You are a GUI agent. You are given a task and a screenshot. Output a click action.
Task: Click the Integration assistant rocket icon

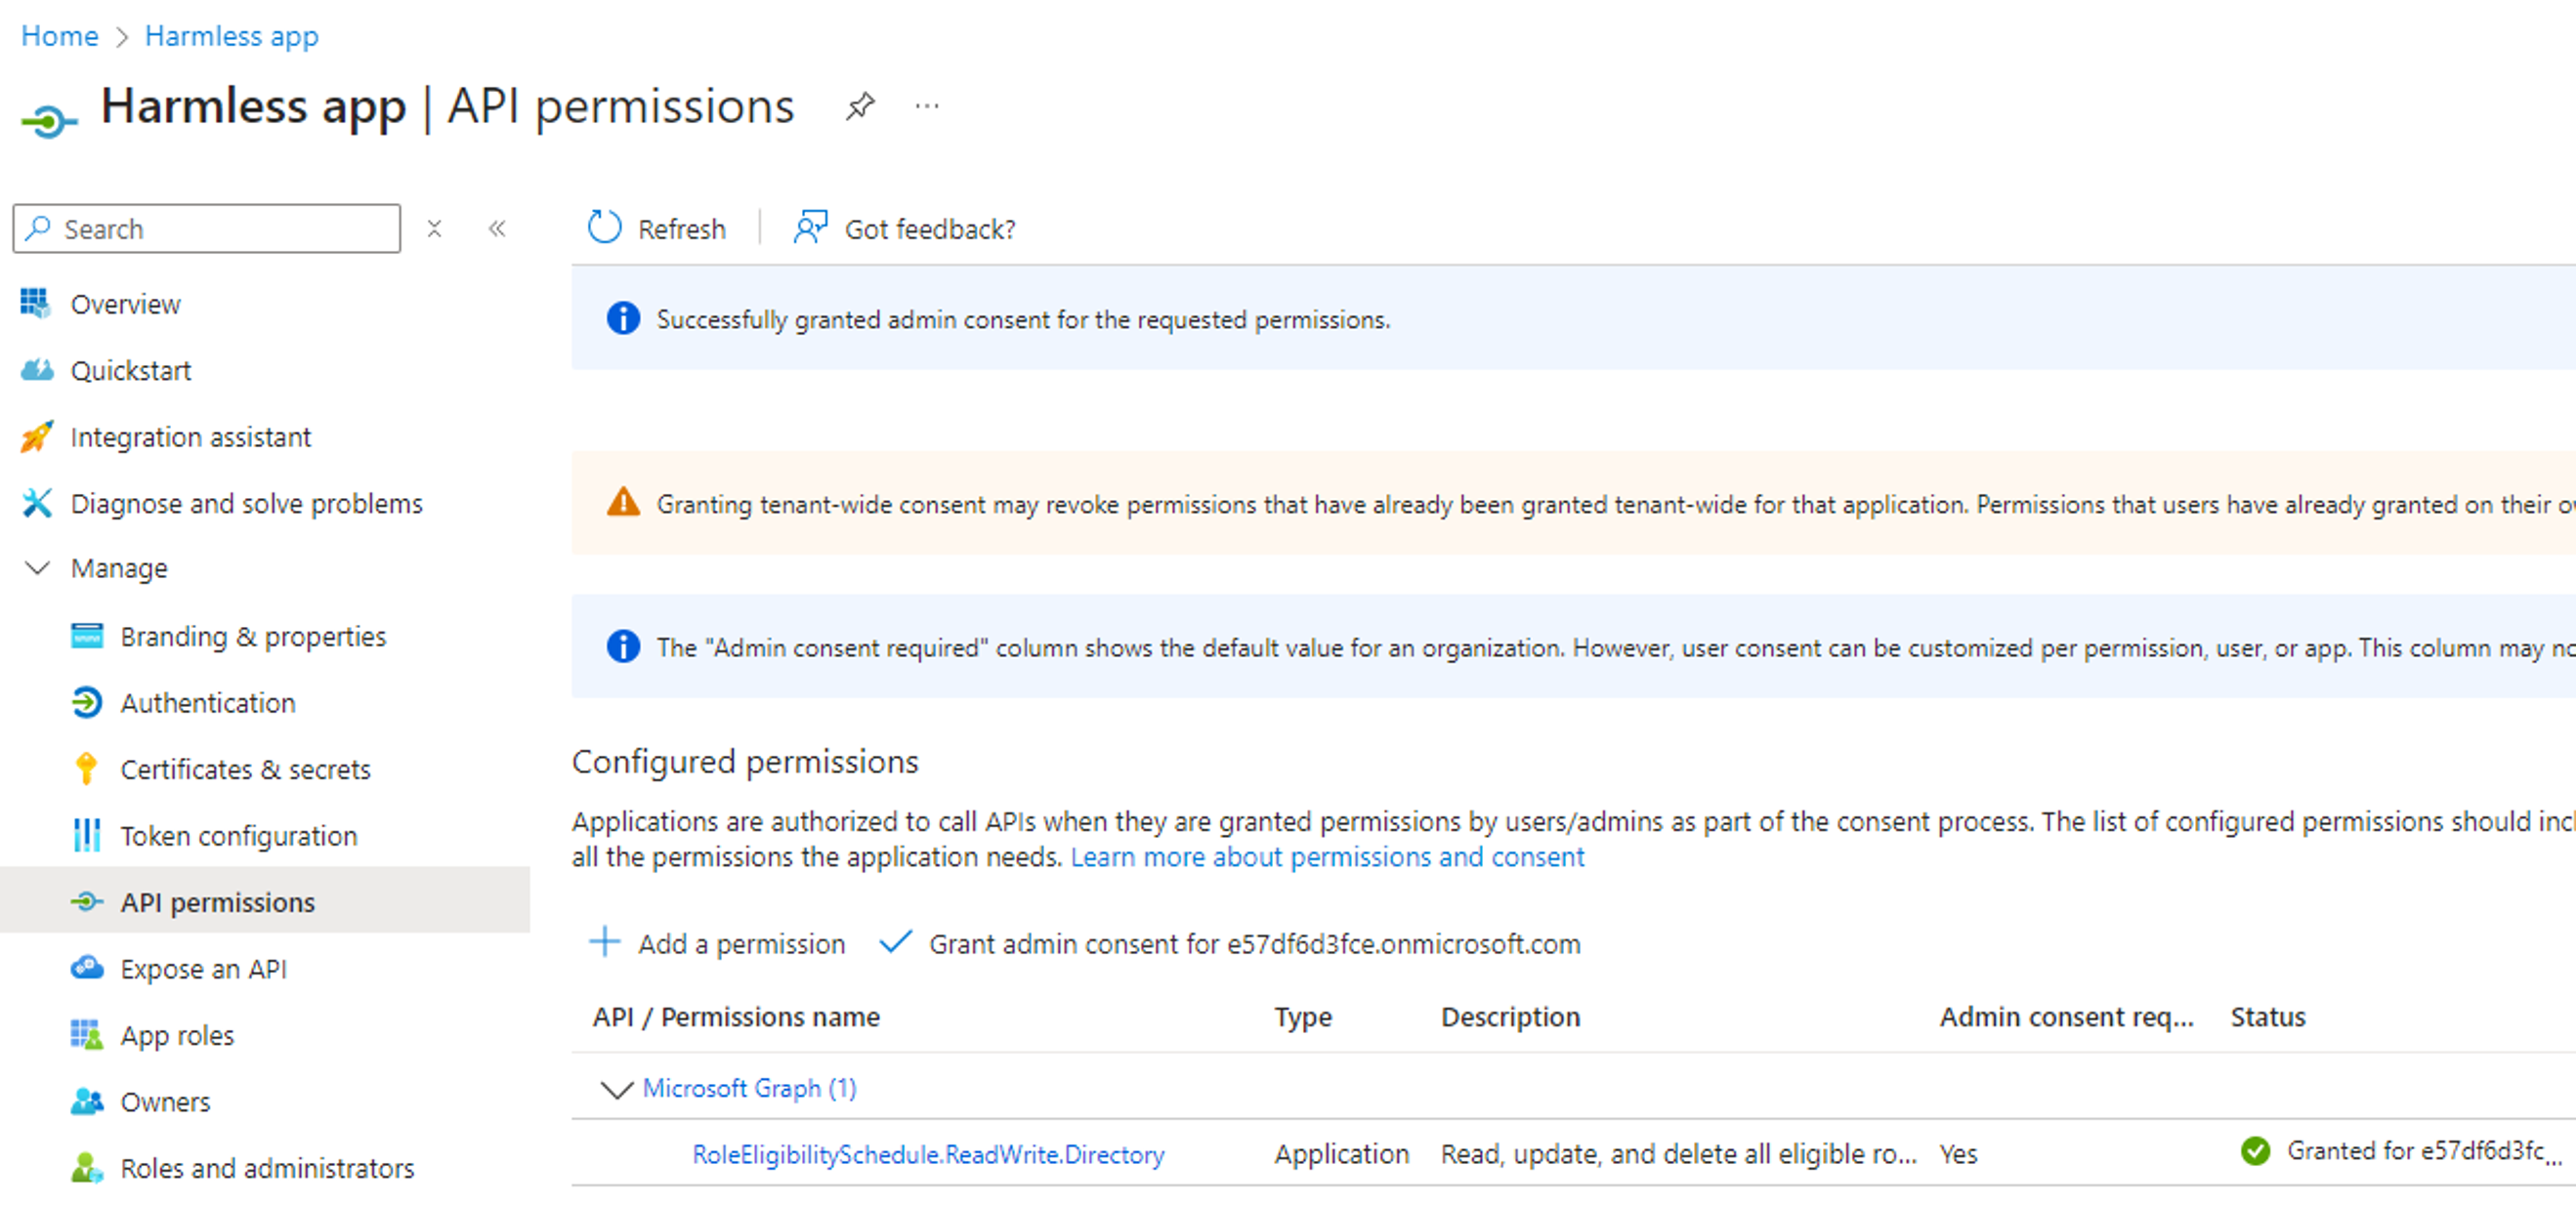coord(37,436)
